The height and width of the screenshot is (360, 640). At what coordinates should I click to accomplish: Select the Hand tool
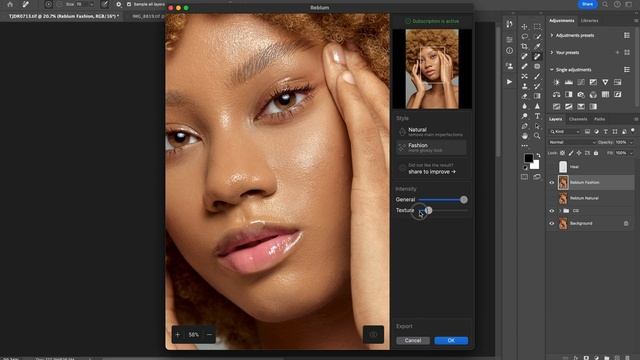524,136
